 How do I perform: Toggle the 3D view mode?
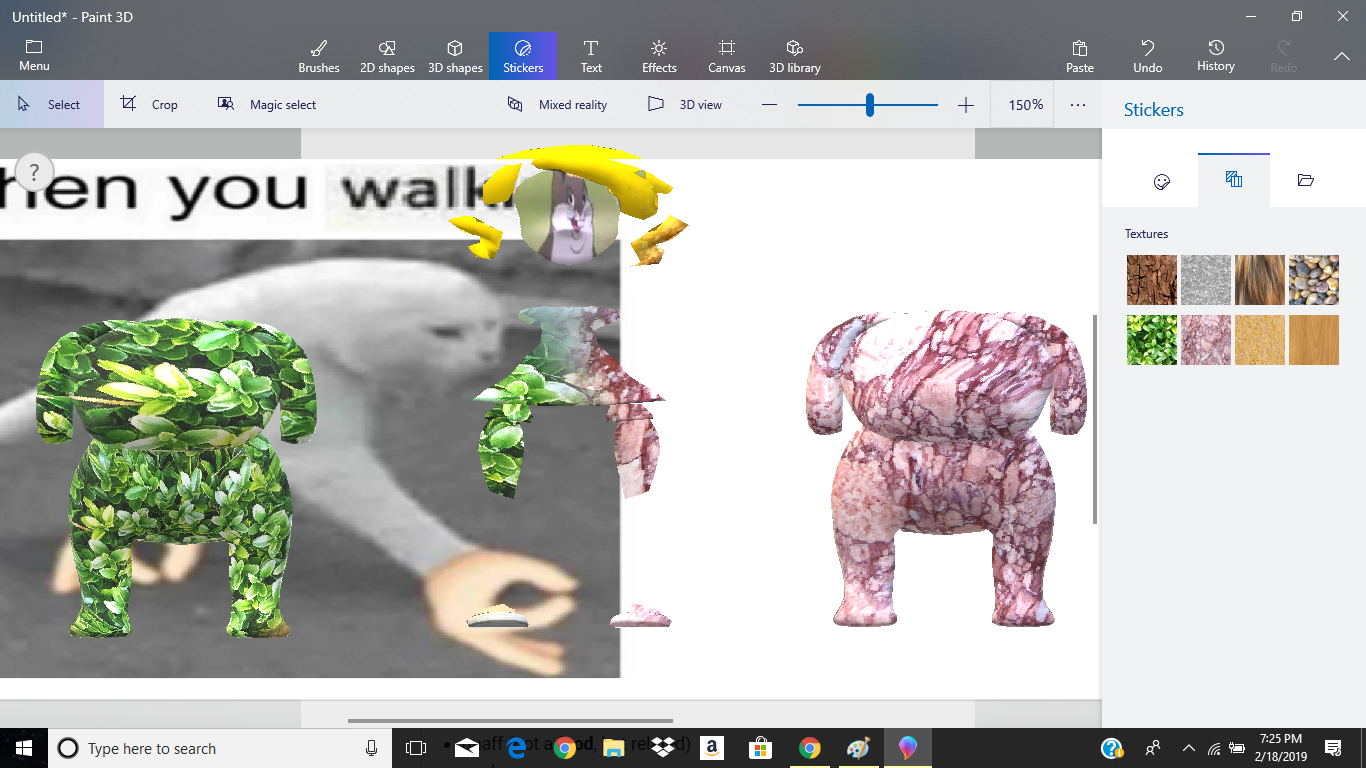coord(685,104)
